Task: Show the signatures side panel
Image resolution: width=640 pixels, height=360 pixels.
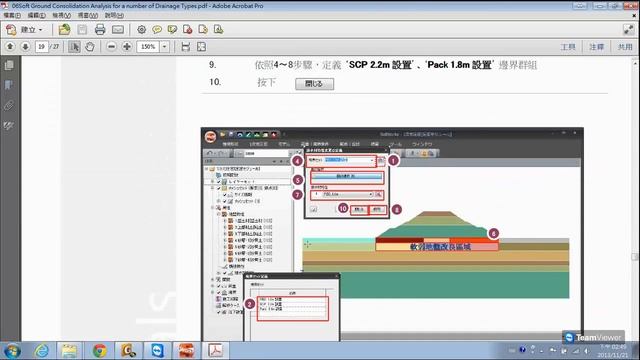Action: 9,125
